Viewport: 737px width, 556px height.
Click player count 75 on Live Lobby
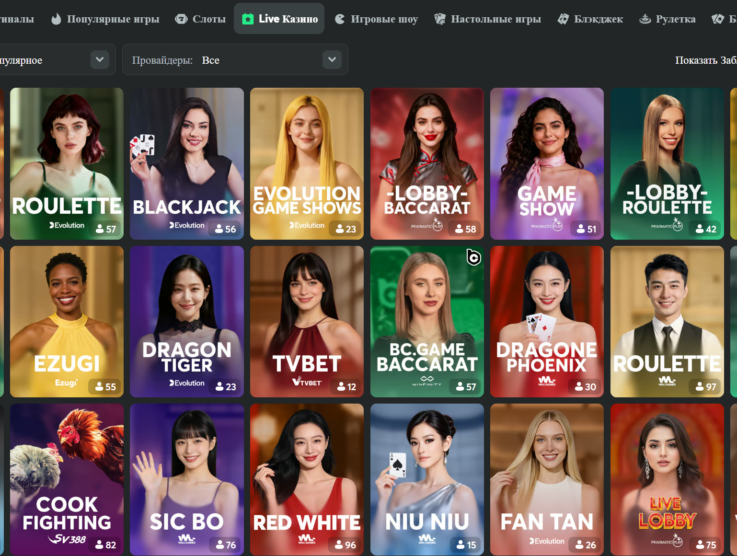point(706,545)
